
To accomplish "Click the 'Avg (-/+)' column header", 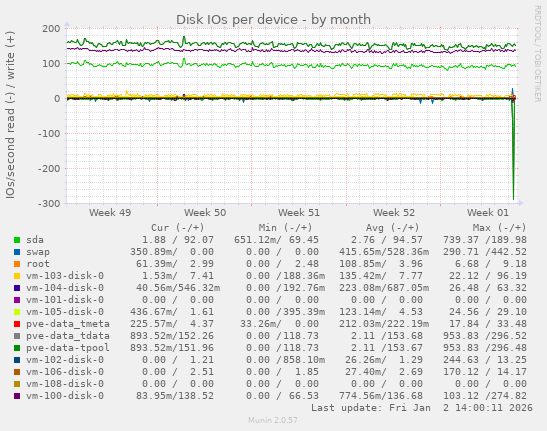I will (392, 228).
